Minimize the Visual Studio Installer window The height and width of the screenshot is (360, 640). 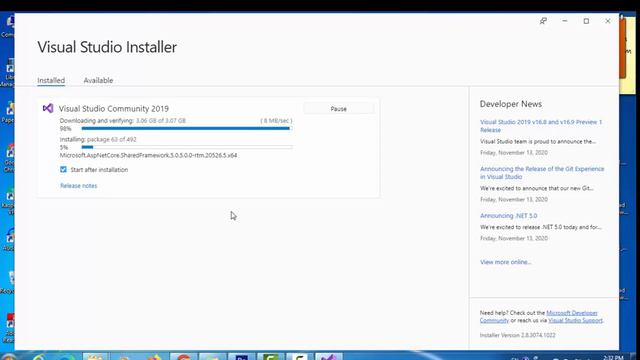click(564, 21)
